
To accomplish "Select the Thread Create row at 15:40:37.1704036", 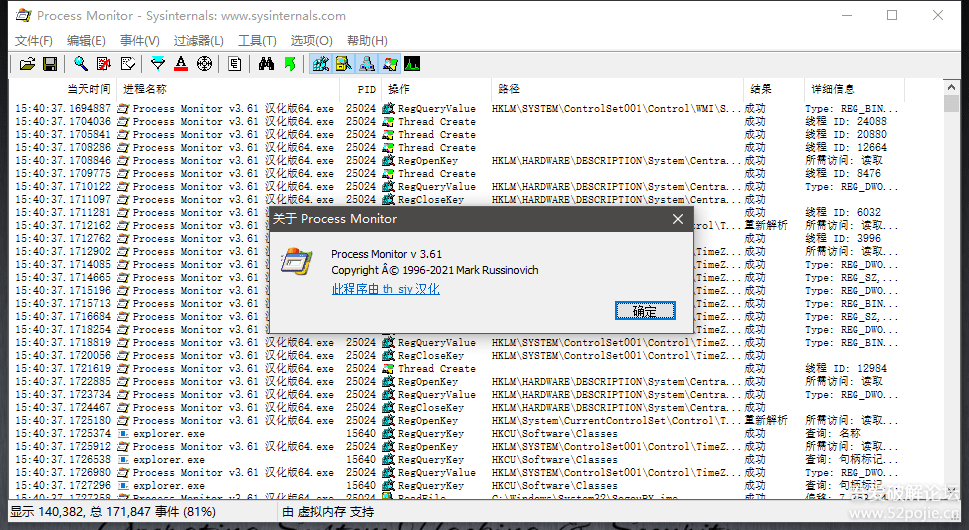I will point(457,122).
